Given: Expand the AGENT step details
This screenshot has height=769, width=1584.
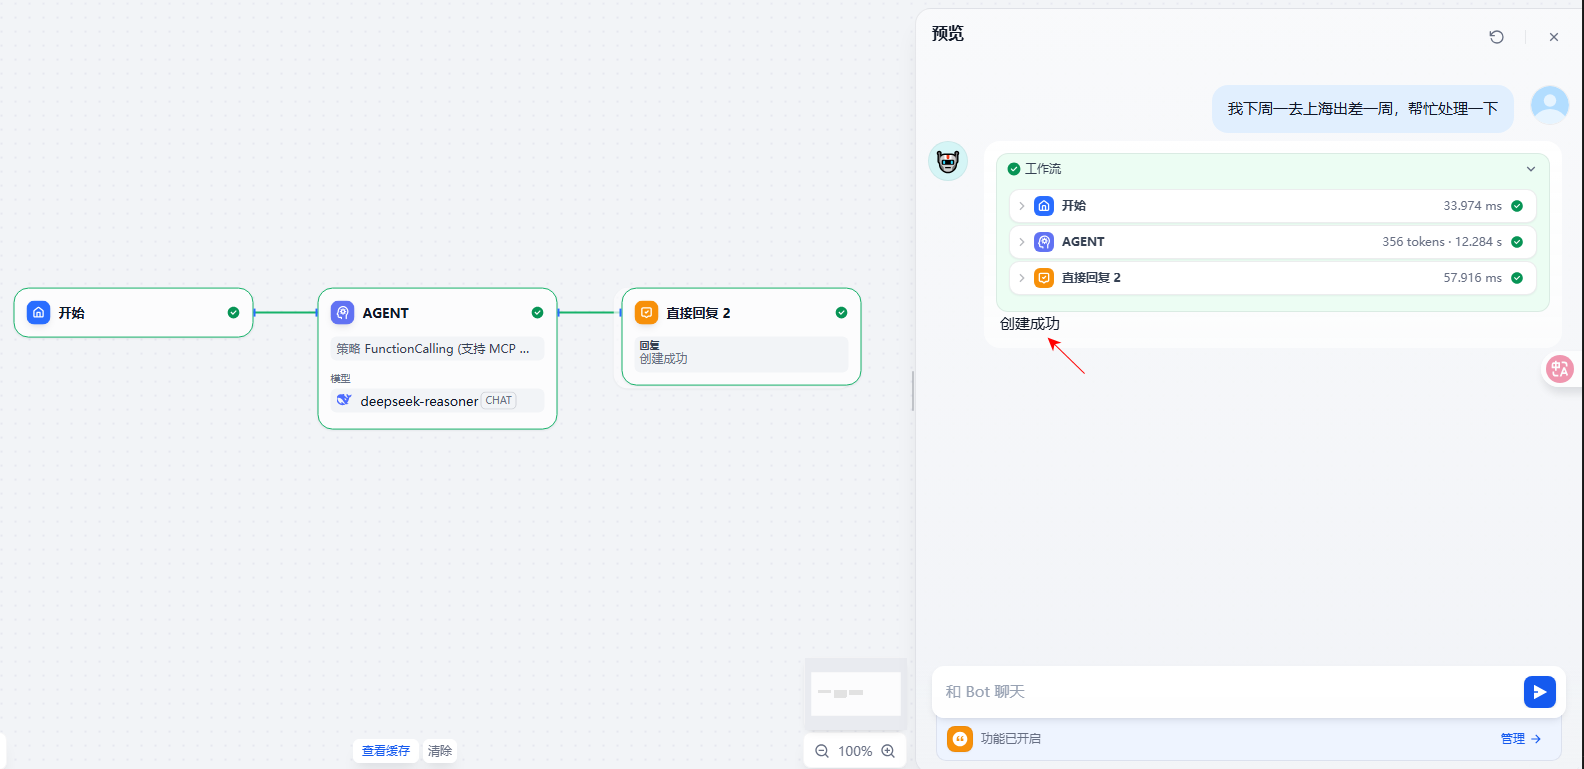Looking at the screenshot, I should pyautogui.click(x=1021, y=242).
